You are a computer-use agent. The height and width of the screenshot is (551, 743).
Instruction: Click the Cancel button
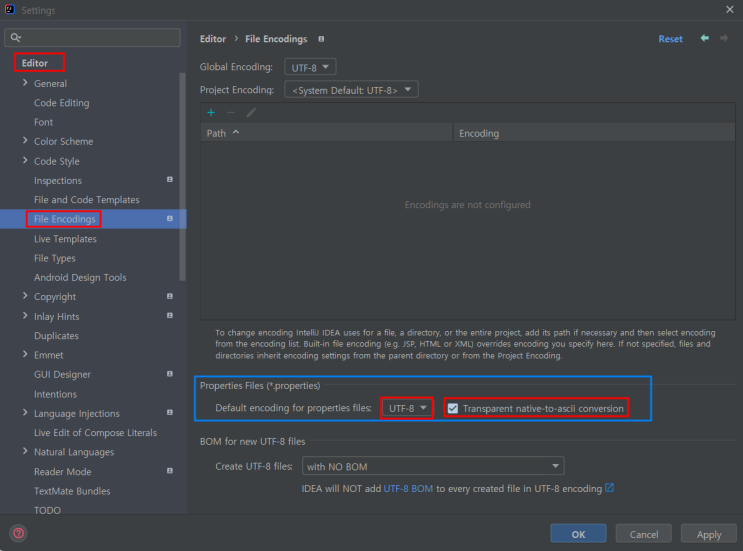[x=643, y=534]
